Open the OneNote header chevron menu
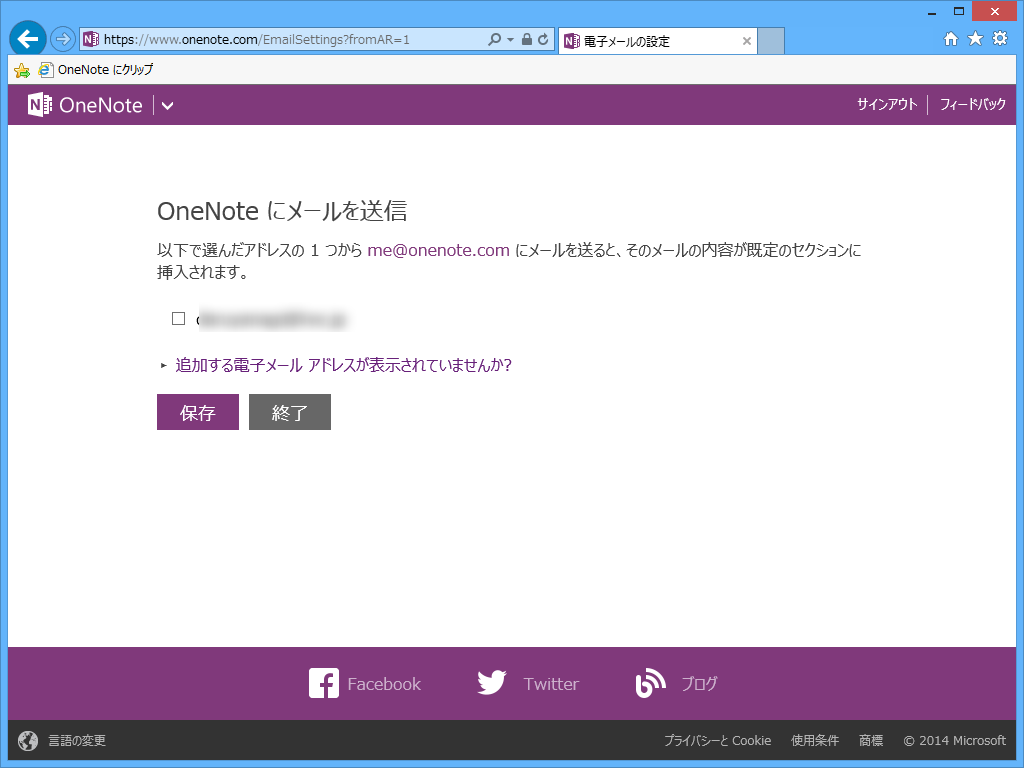This screenshot has width=1024, height=768. pyautogui.click(x=166, y=104)
